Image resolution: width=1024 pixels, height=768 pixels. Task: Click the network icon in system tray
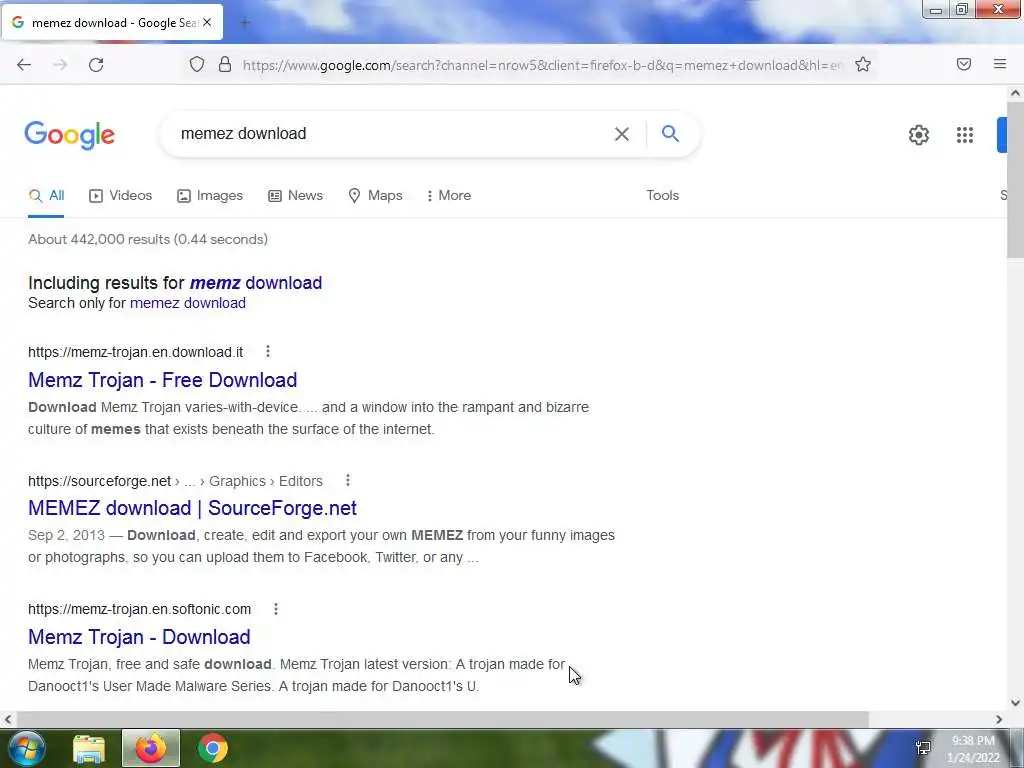[923, 748]
